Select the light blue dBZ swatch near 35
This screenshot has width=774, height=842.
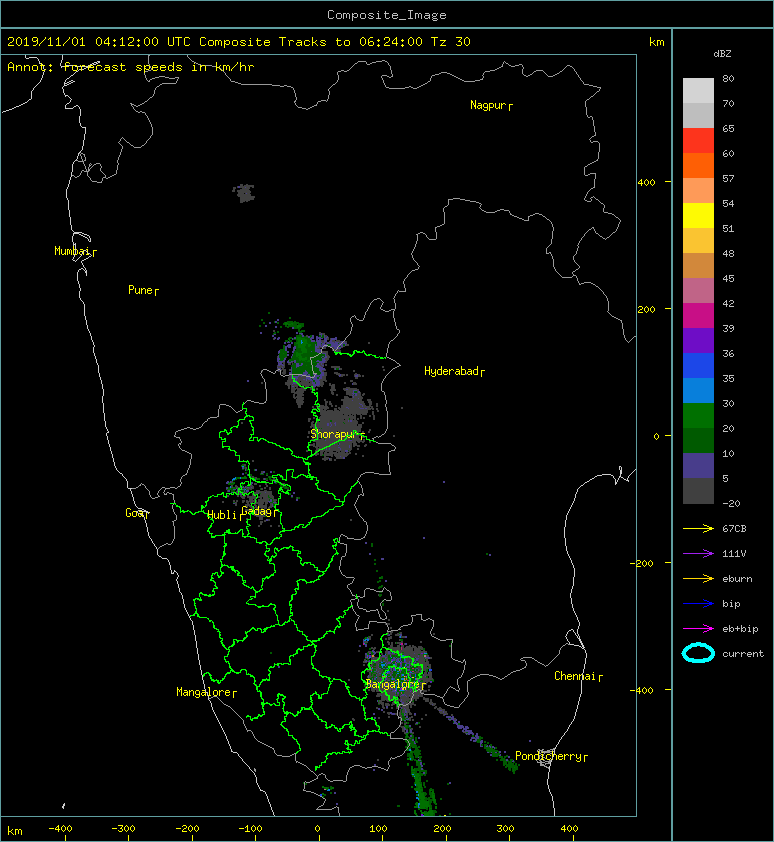(698, 390)
